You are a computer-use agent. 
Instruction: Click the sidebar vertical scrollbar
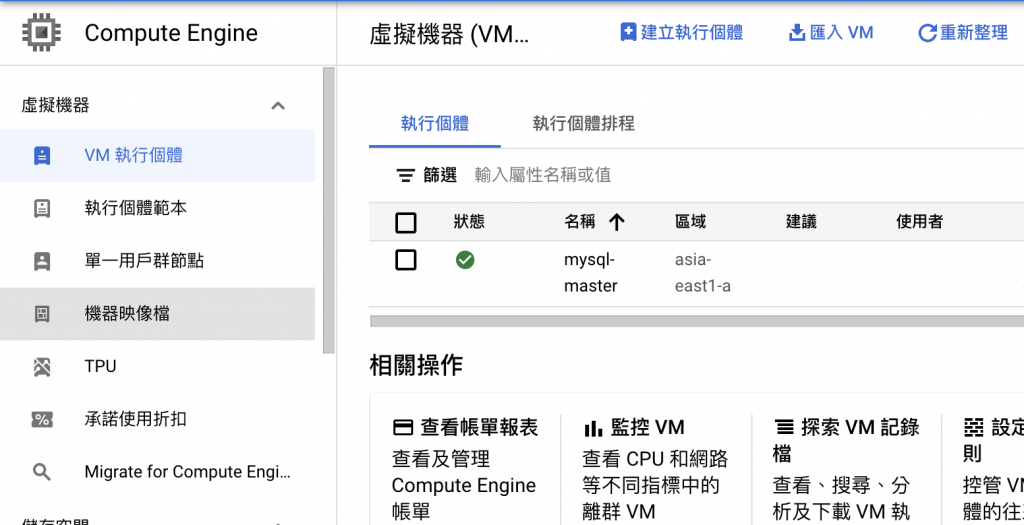tap(329, 210)
